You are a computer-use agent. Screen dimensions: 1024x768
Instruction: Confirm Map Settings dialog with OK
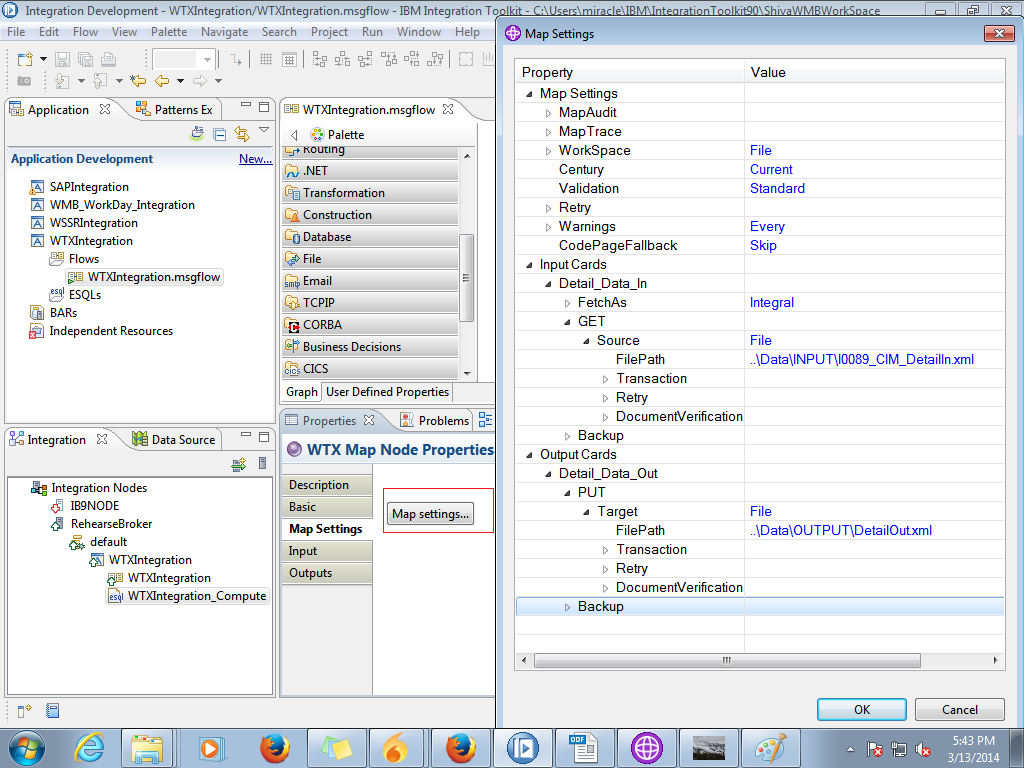coord(861,709)
